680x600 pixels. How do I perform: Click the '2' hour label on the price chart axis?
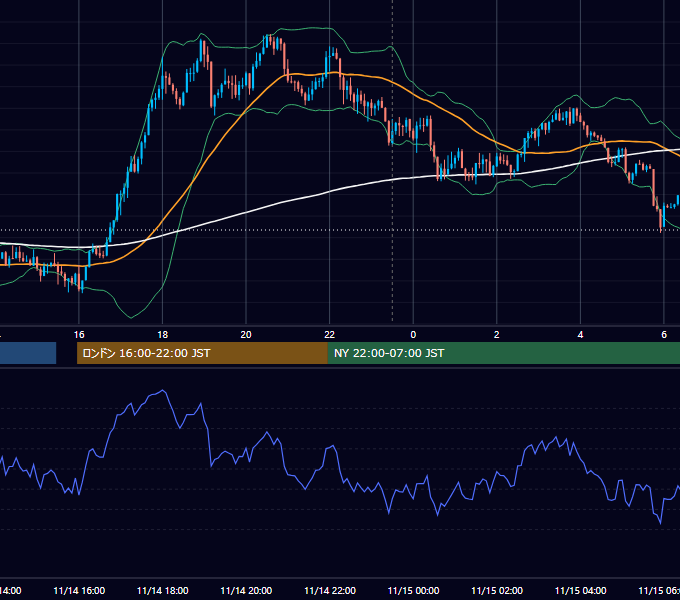tap(497, 335)
